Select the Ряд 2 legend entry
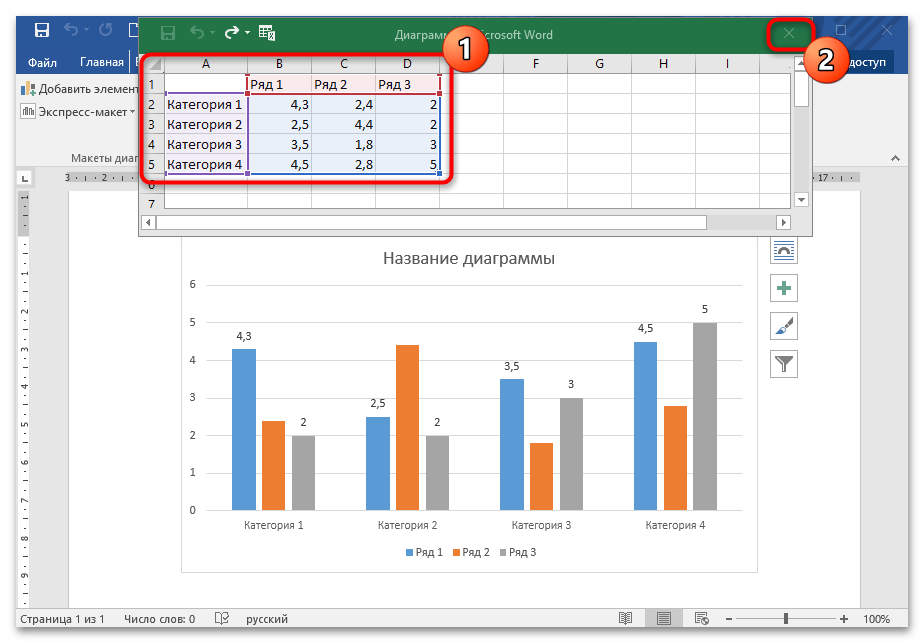Image resolution: width=924 pixels, height=643 pixels. pyautogui.click(x=471, y=552)
